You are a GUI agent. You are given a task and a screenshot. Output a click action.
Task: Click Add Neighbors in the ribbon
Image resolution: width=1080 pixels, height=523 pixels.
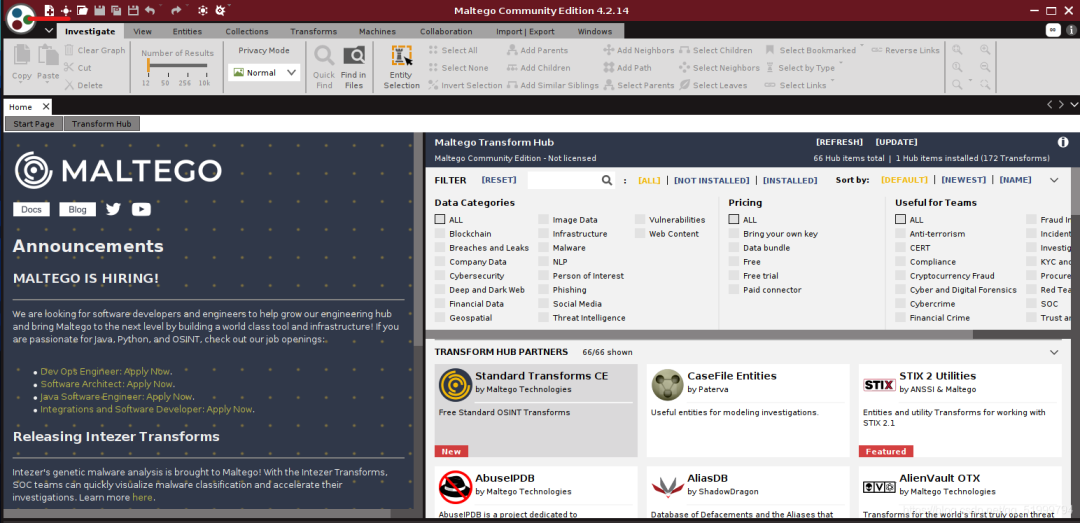click(638, 50)
